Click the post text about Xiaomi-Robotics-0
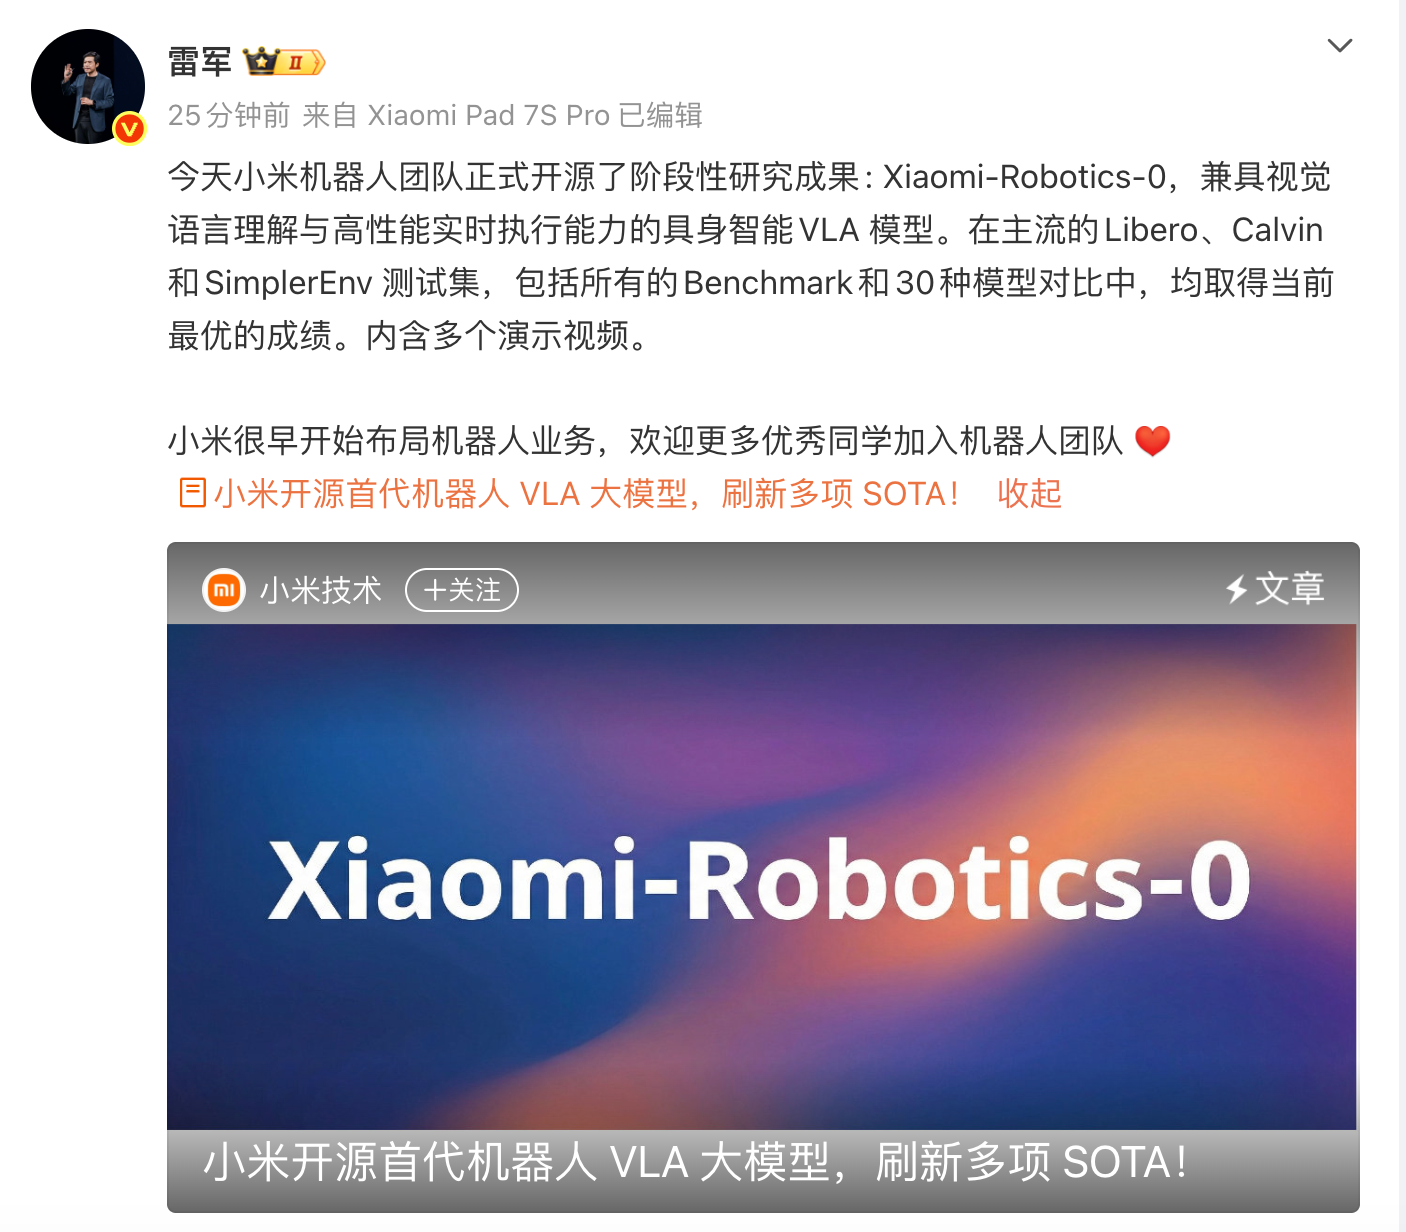The height and width of the screenshot is (1232, 1406). [x=750, y=256]
